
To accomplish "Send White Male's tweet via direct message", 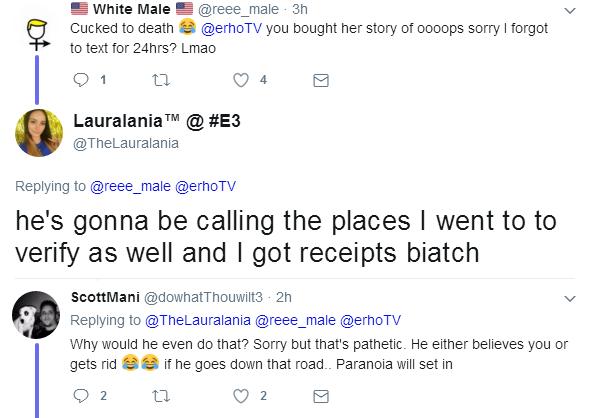I will pos(321,82).
